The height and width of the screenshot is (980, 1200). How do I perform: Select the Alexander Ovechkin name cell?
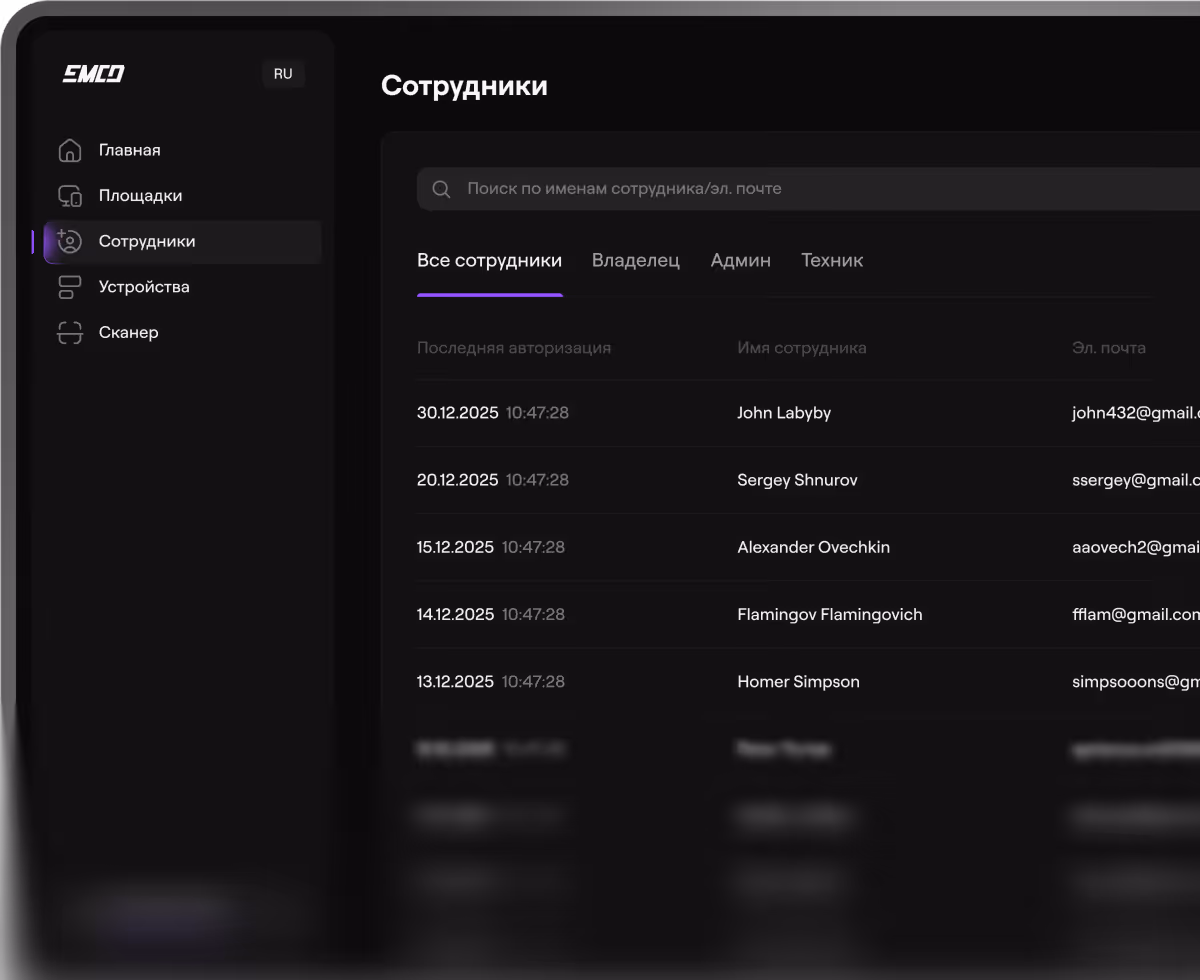pyautogui.click(x=813, y=547)
